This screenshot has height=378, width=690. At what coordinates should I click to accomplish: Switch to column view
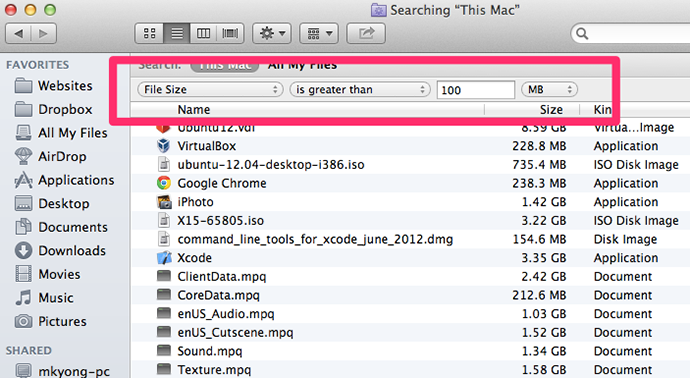click(203, 33)
